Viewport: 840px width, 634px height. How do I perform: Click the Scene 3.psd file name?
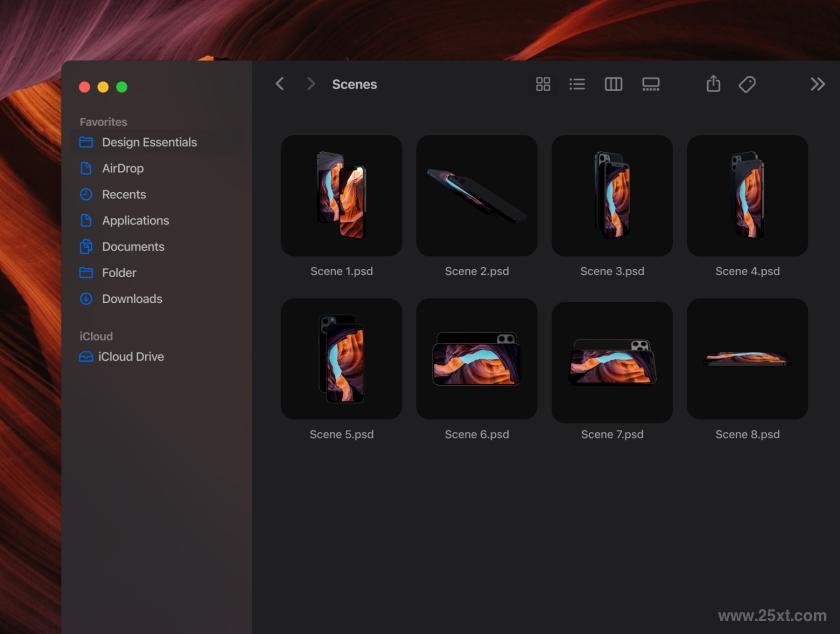pyautogui.click(x=612, y=271)
